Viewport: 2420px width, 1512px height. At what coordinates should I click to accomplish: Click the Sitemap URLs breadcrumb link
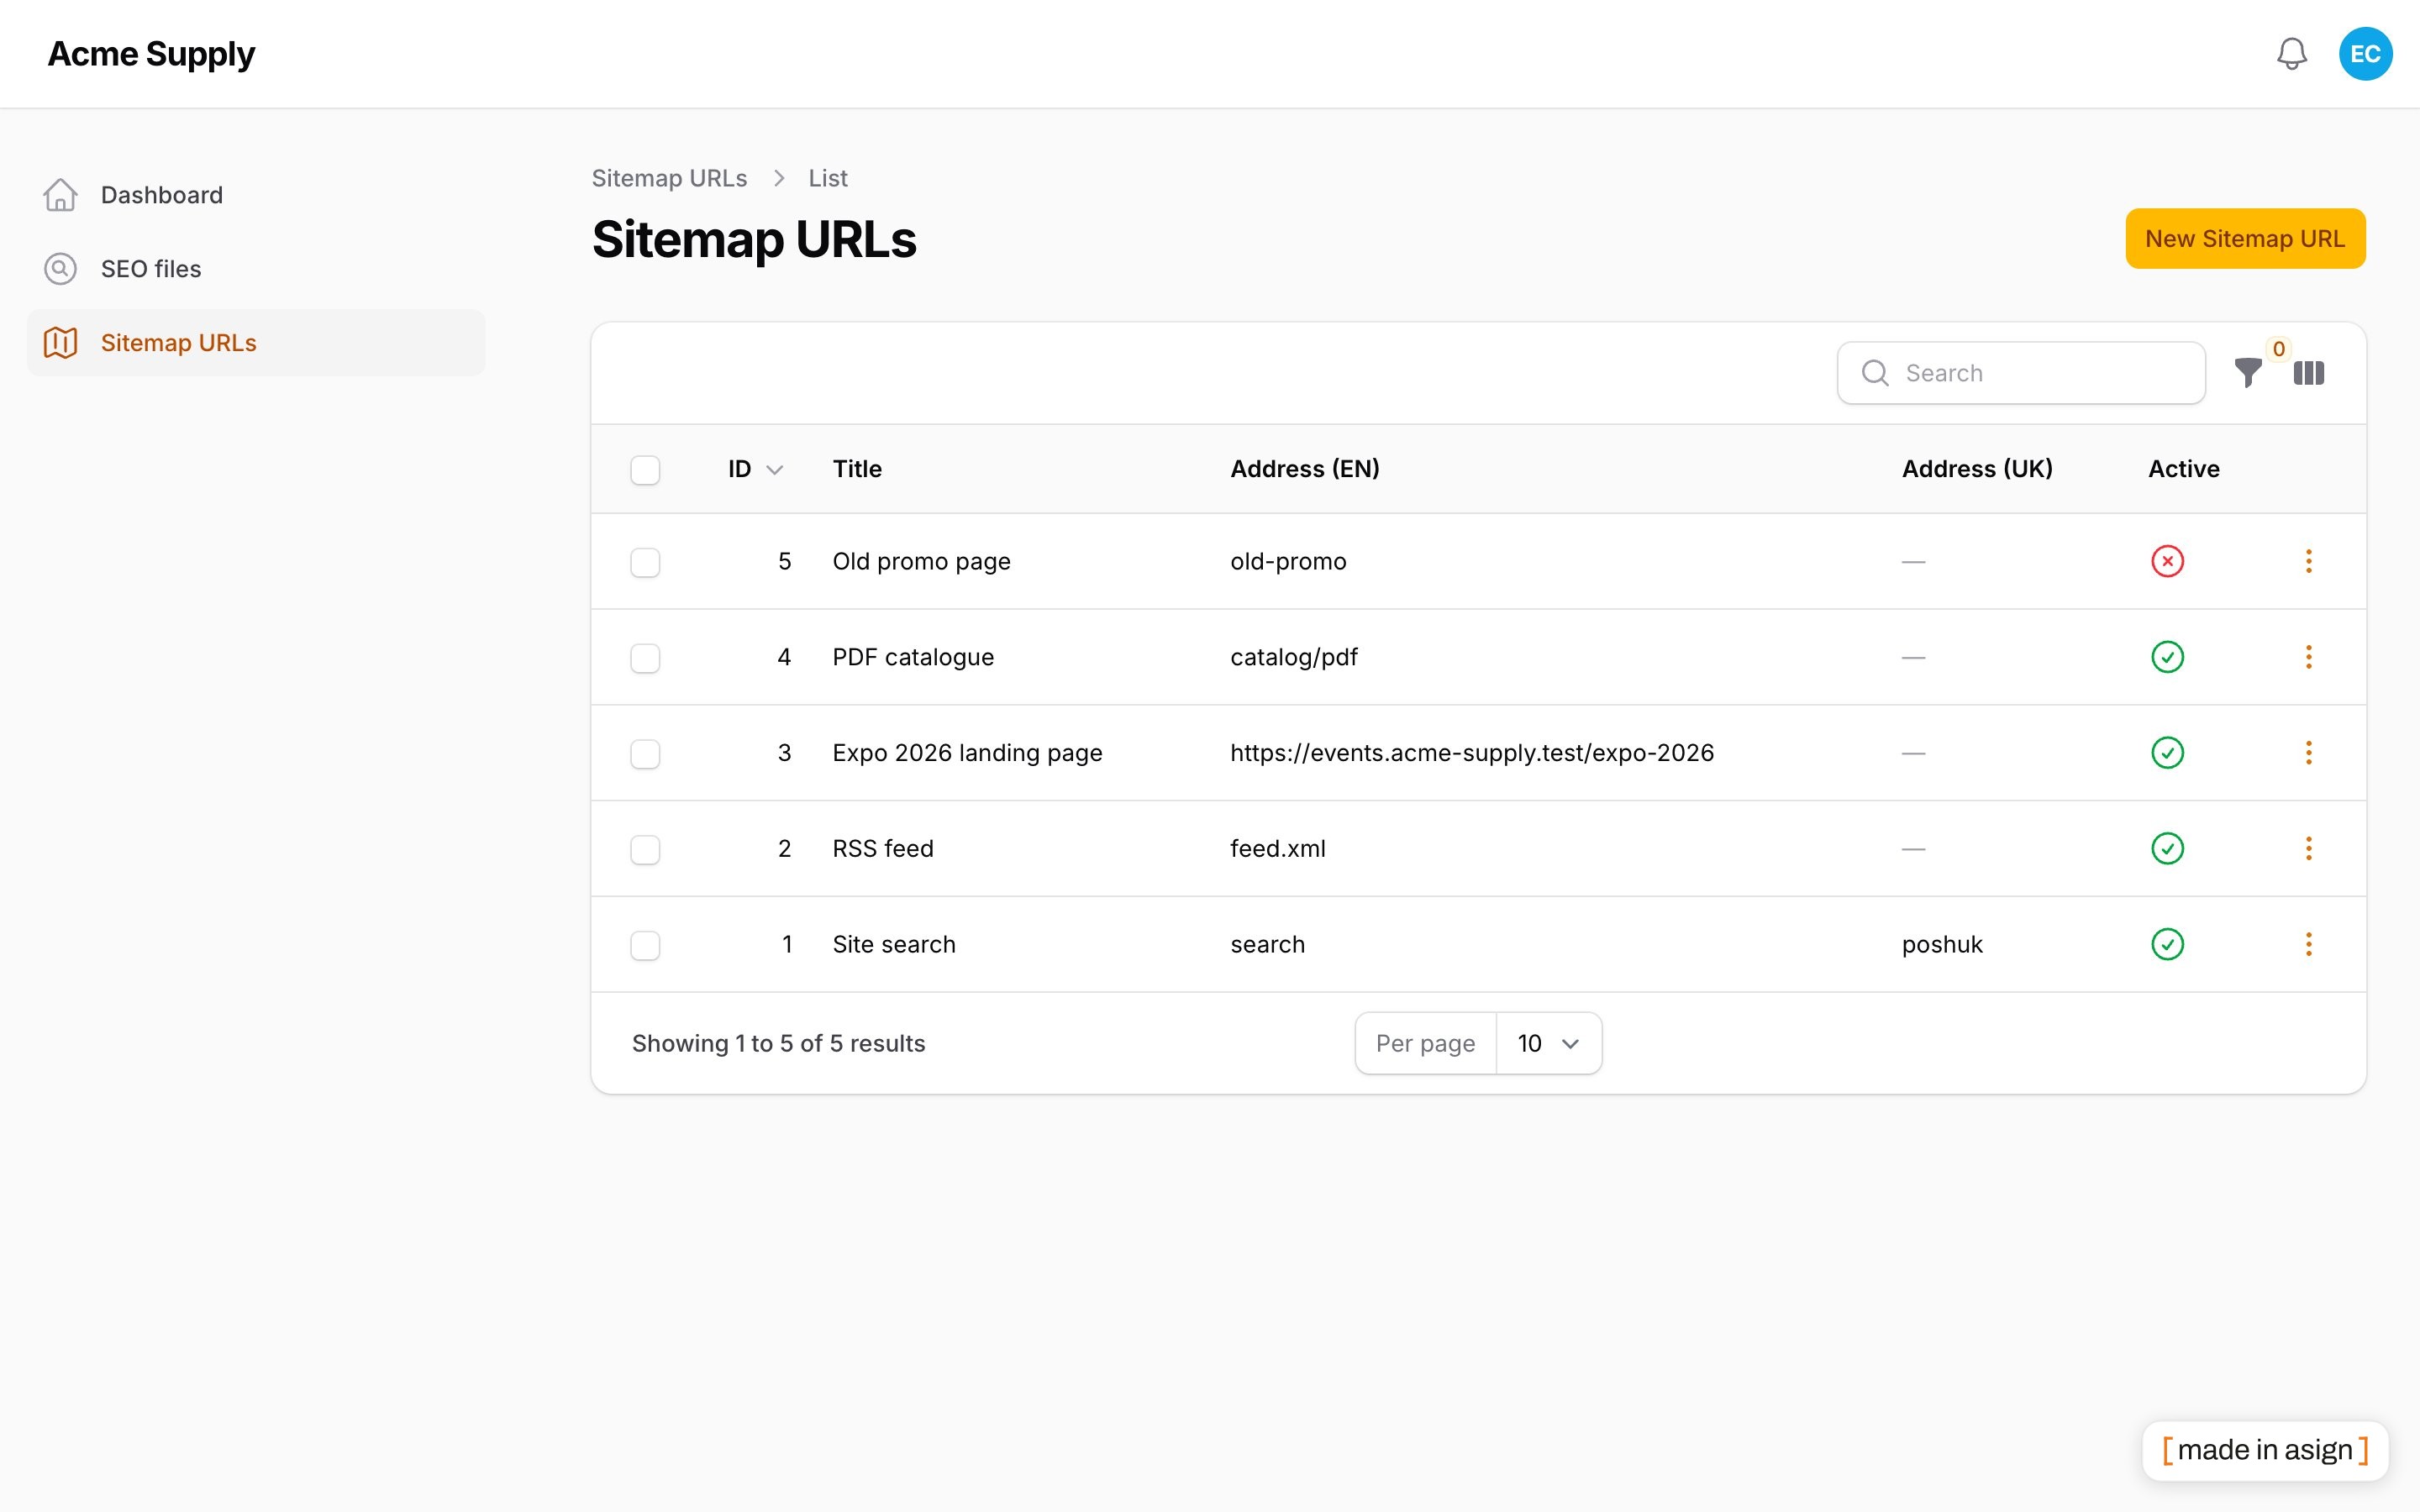tap(669, 178)
